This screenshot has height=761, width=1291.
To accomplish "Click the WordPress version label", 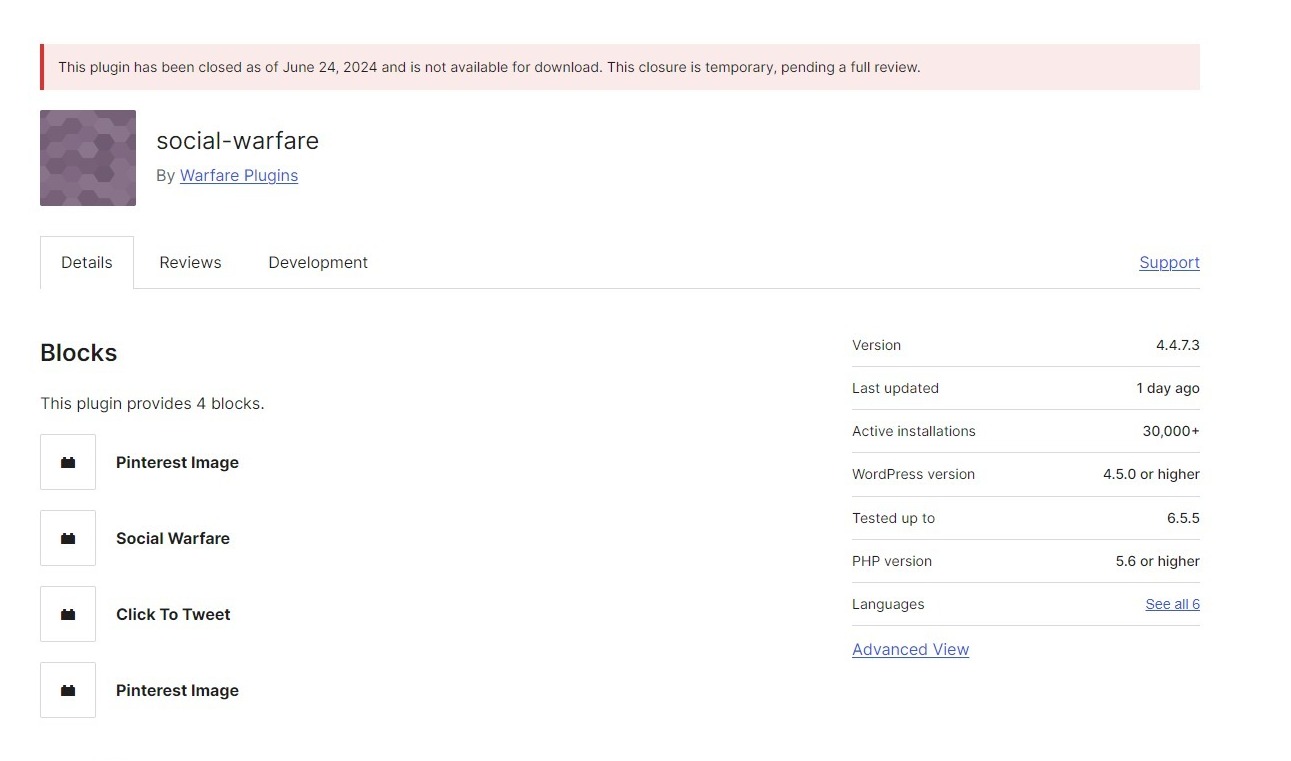I will click(x=913, y=474).
